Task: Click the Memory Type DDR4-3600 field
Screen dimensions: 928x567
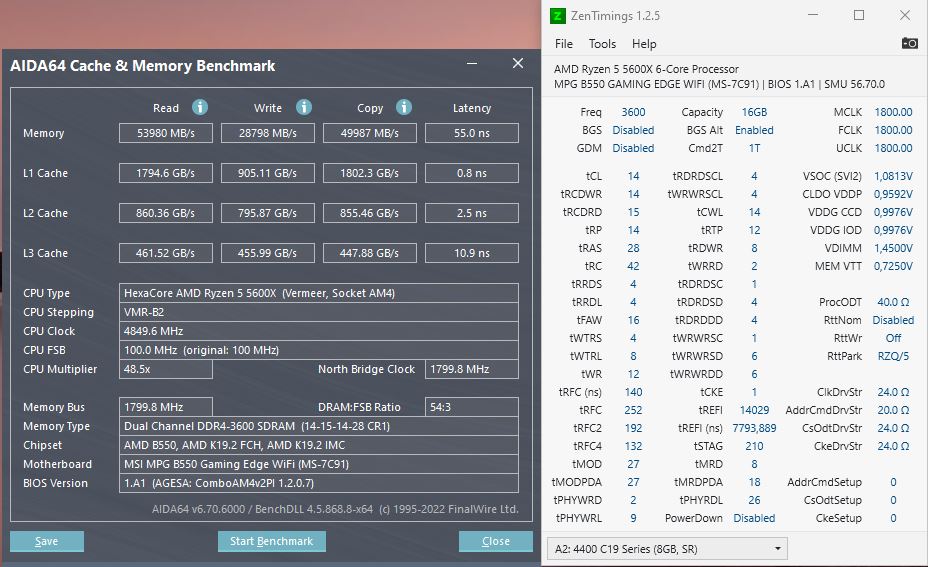Action: tap(318, 426)
